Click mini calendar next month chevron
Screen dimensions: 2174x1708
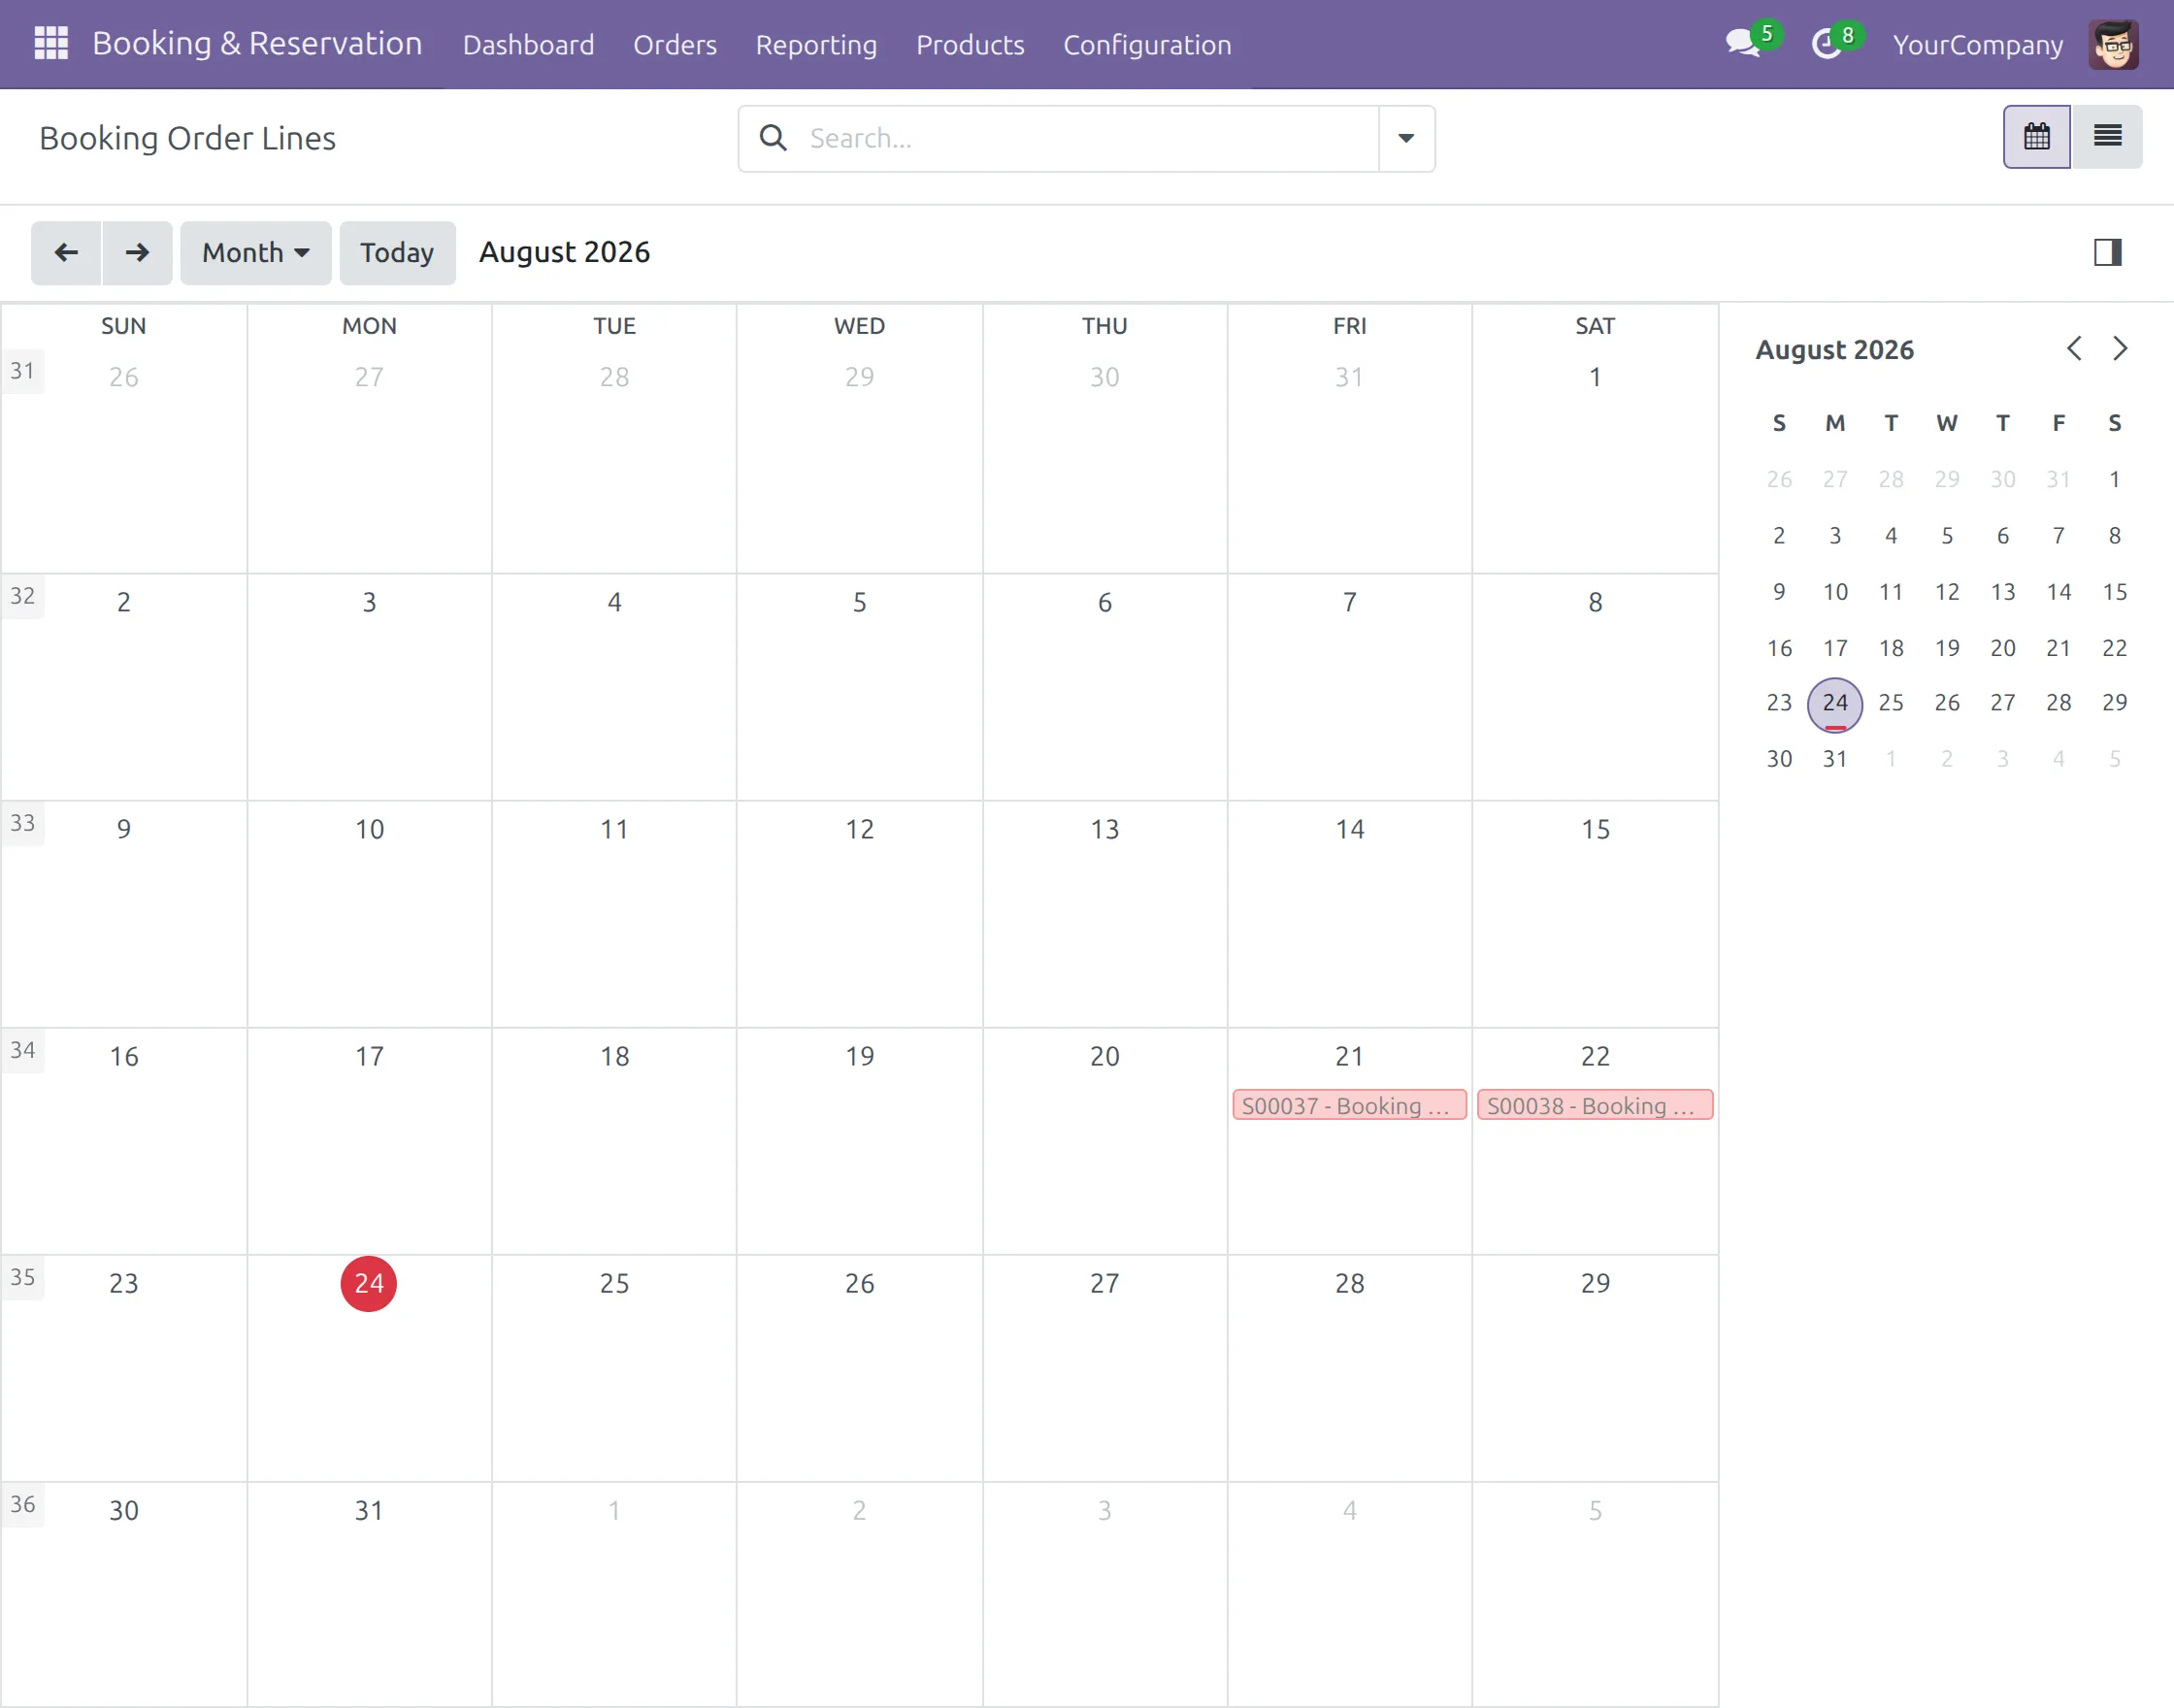(x=2119, y=348)
